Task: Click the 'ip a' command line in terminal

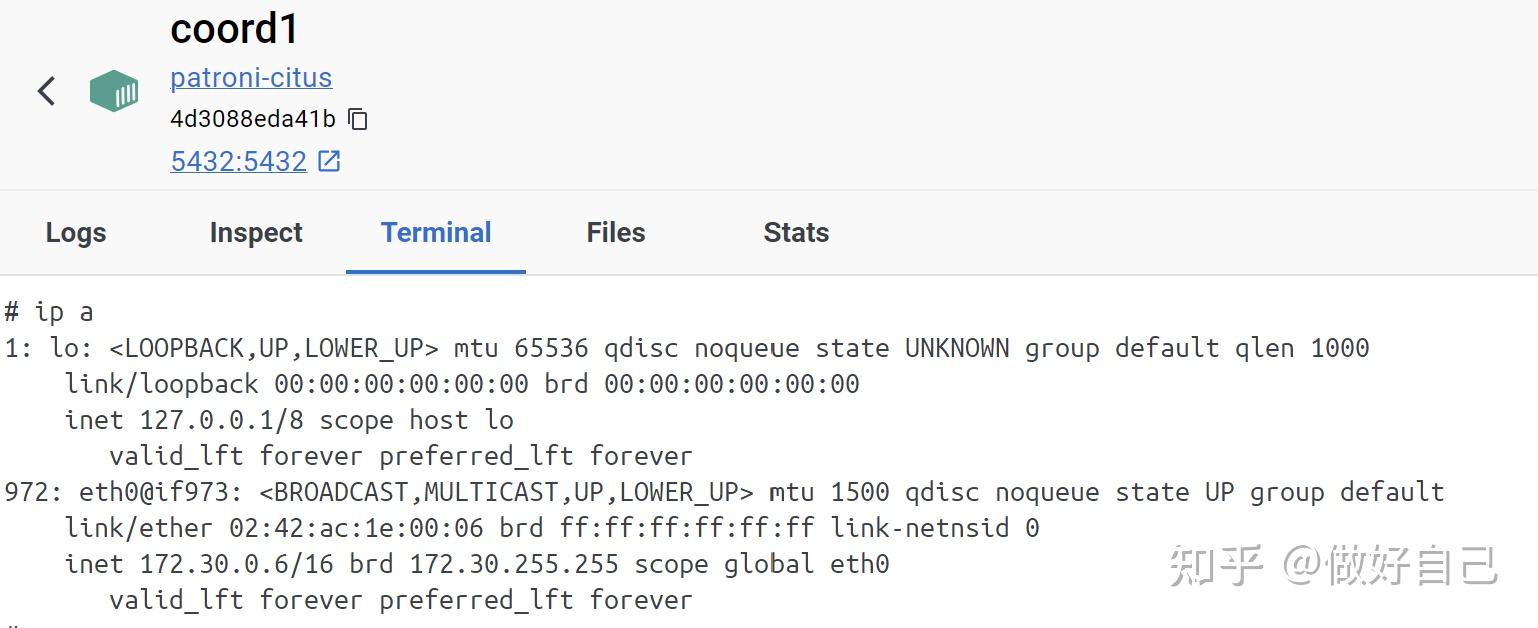Action: tap(50, 311)
